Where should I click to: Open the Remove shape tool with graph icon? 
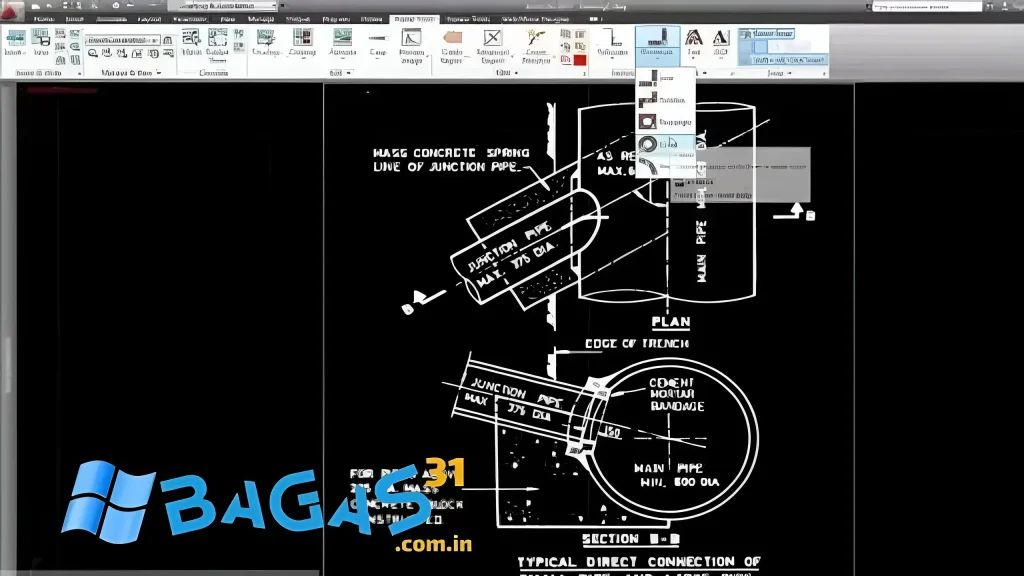(x=411, y=46)
